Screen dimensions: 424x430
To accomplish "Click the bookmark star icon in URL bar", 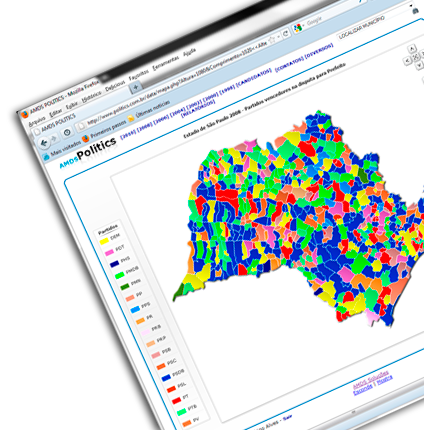I will tap(272, 40).
